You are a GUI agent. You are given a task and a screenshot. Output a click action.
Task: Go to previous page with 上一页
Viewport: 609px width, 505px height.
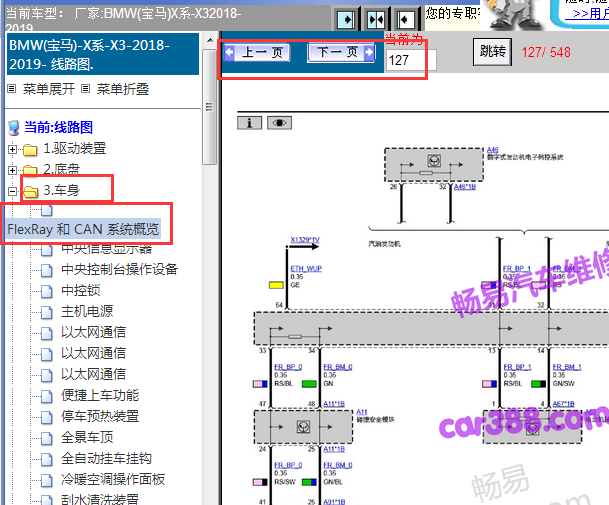tap(257, 52)
